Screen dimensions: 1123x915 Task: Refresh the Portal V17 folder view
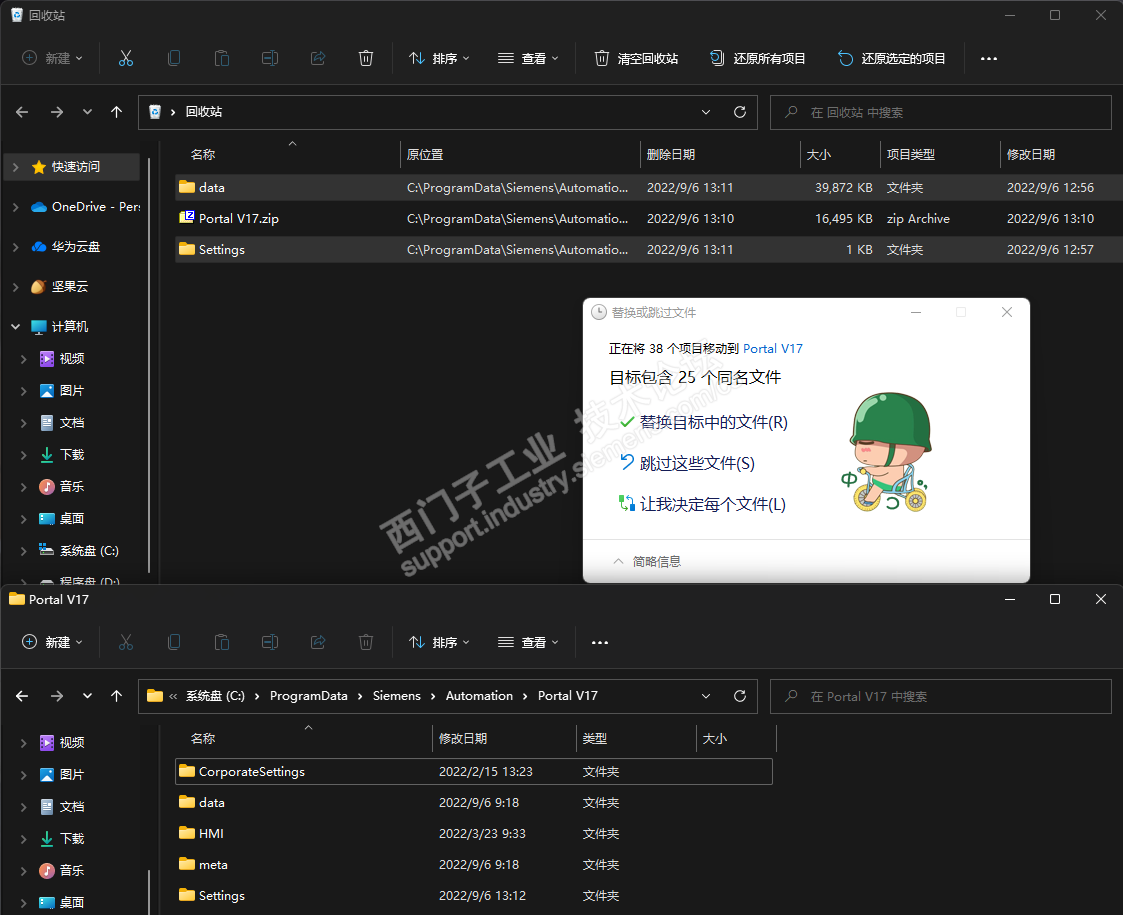(740, 696)
